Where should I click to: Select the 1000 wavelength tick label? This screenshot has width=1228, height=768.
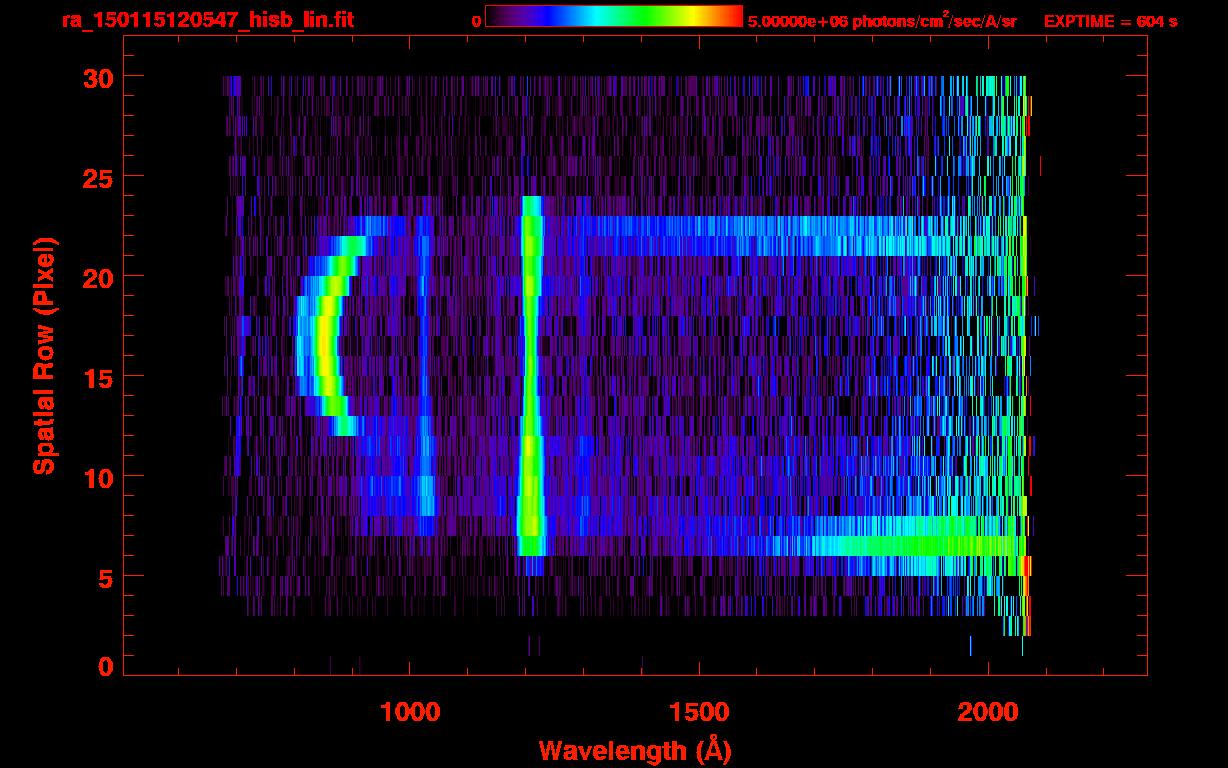click(410, 712)
